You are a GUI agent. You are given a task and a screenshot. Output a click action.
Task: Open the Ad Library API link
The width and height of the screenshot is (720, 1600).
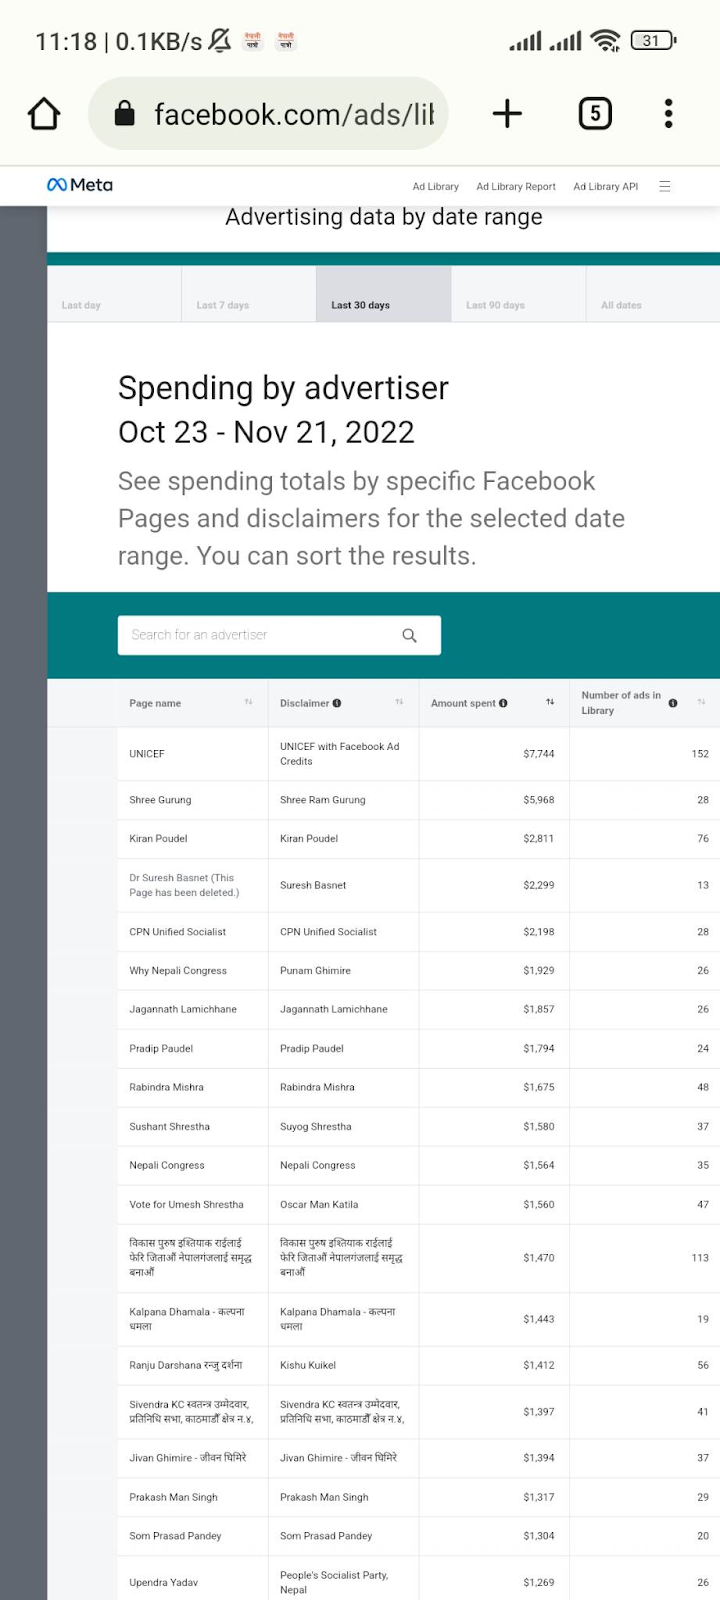tap(606, 186)
